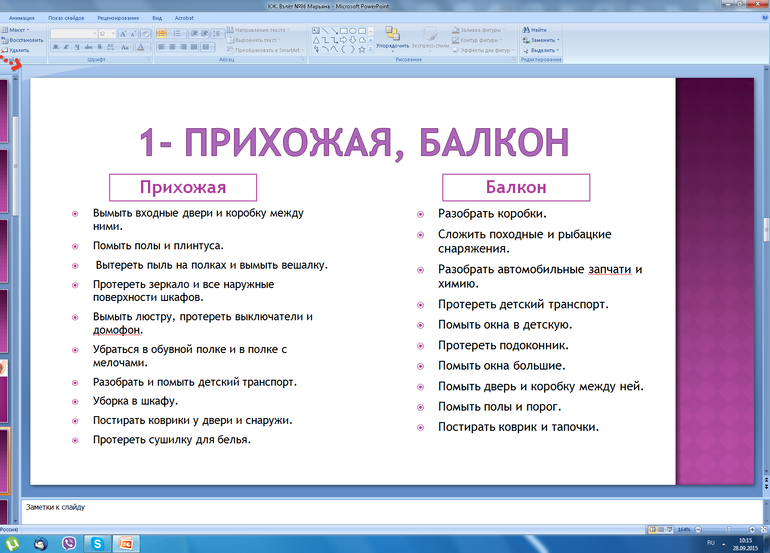Open Skype from the taskbar
Viewport: 770px width, 553px height.
(98, 543)
